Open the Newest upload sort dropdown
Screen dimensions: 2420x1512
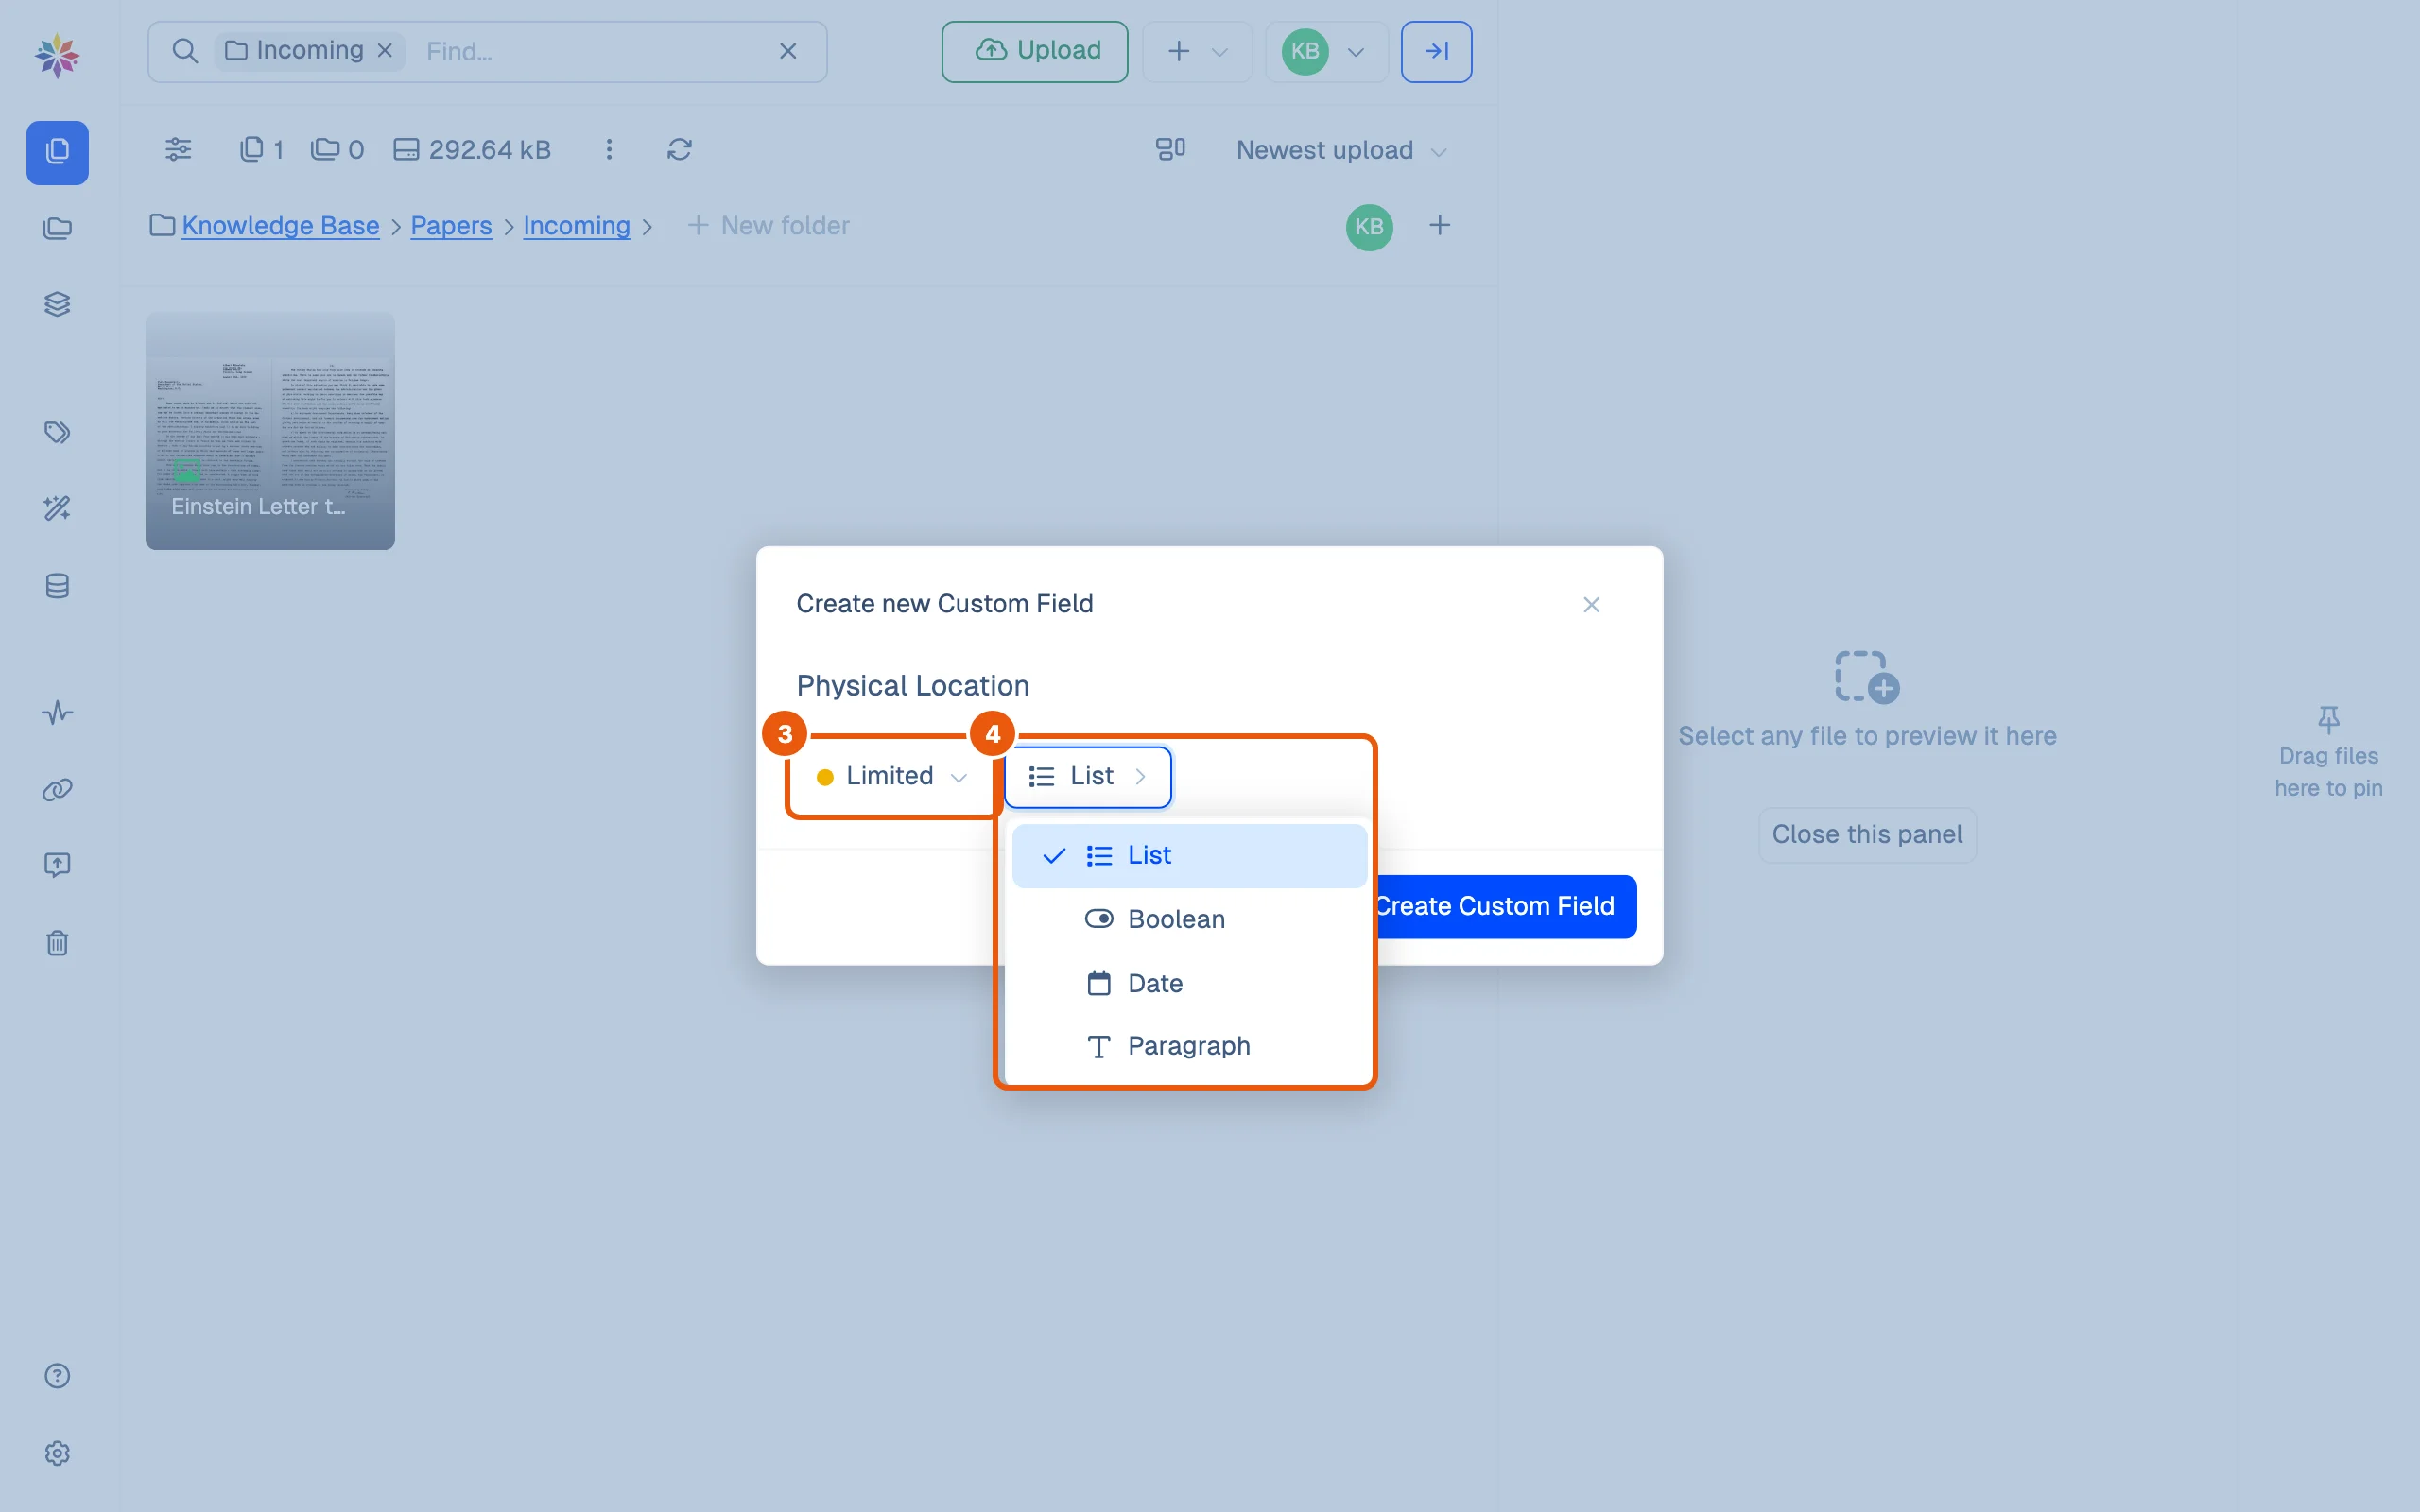1341,150
